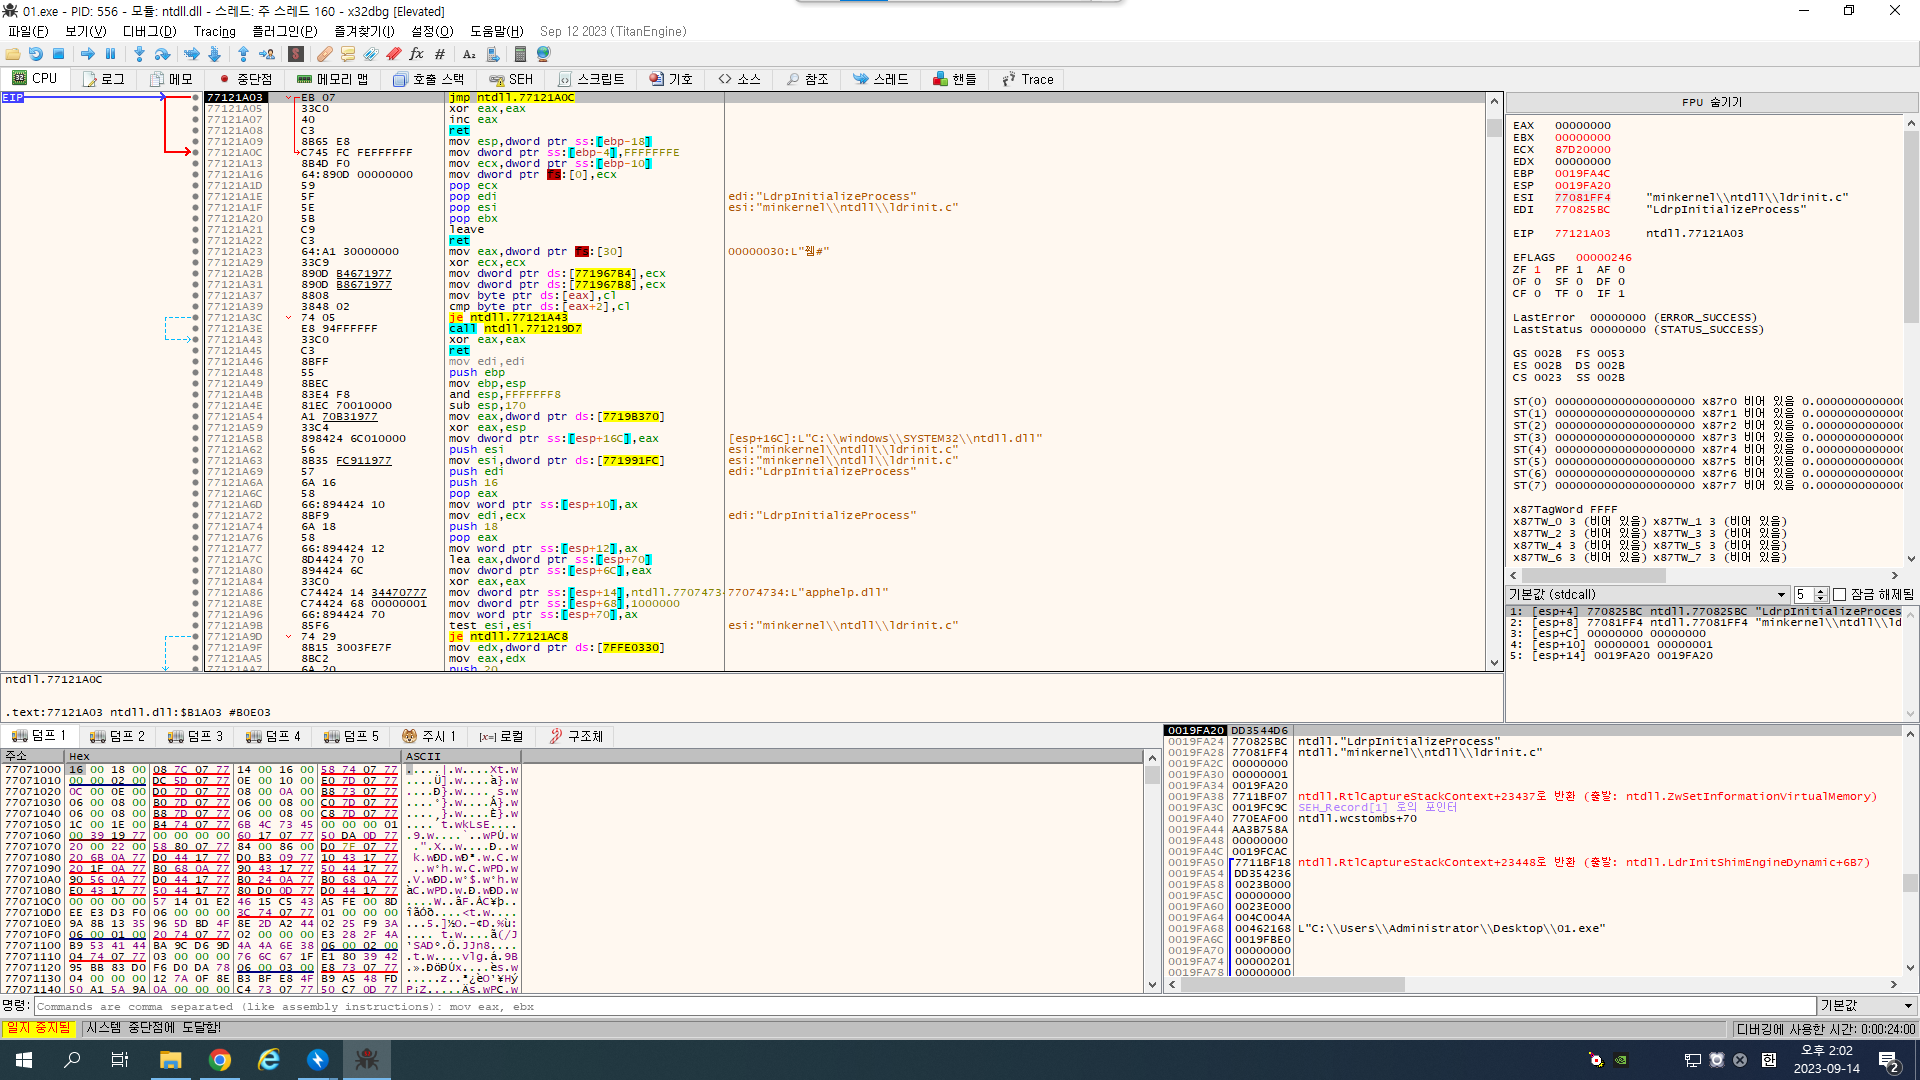This screenshot has height=1080, width=1920.
Task: Run the program with the blue arrow icon
Action: [88, 54]
